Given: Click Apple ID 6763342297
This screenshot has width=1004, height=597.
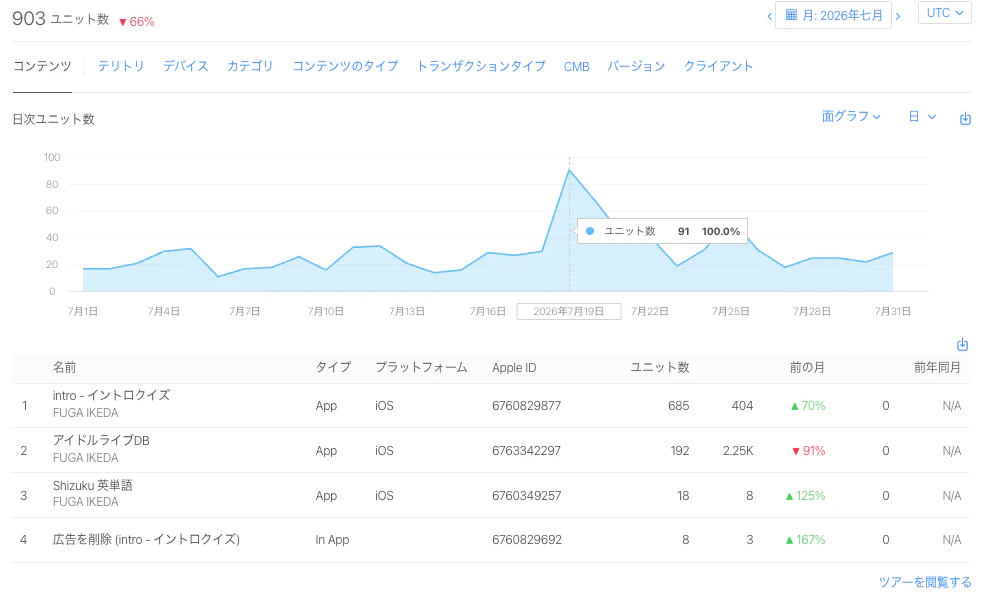Looking at the screenshot, I should (x=526, y=451).
